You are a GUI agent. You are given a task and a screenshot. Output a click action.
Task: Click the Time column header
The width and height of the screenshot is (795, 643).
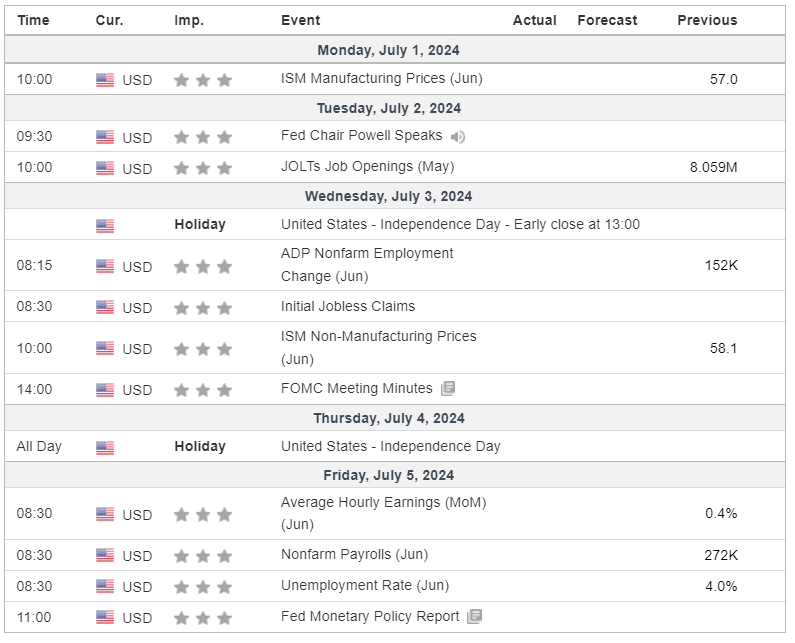tap(33, 20)
